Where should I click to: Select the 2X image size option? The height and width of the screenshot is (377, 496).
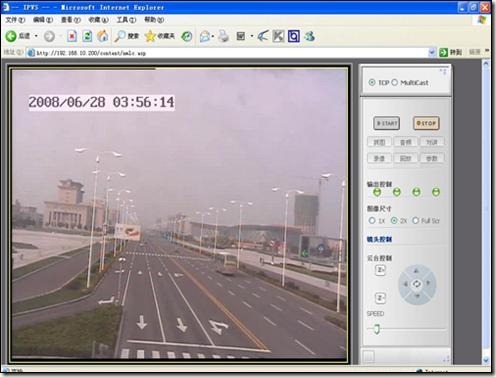pos(394,220)
